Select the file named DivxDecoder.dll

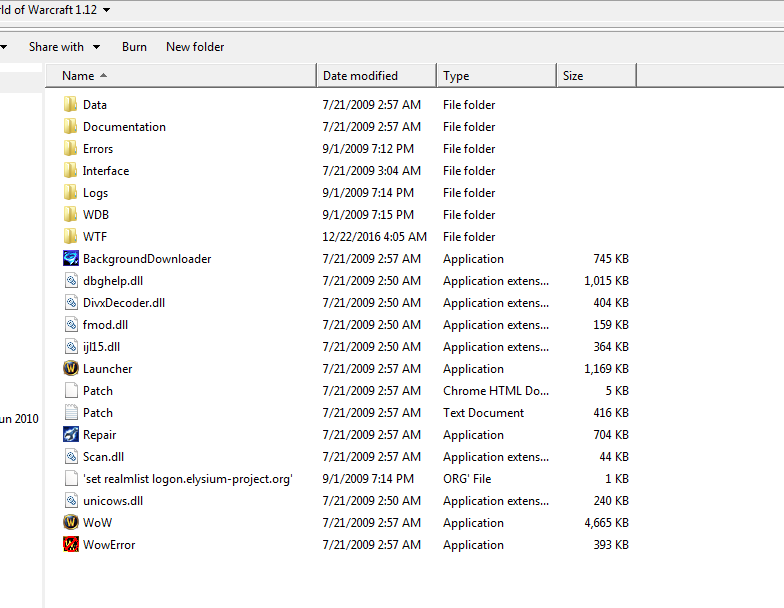click(x=124, y=302)
